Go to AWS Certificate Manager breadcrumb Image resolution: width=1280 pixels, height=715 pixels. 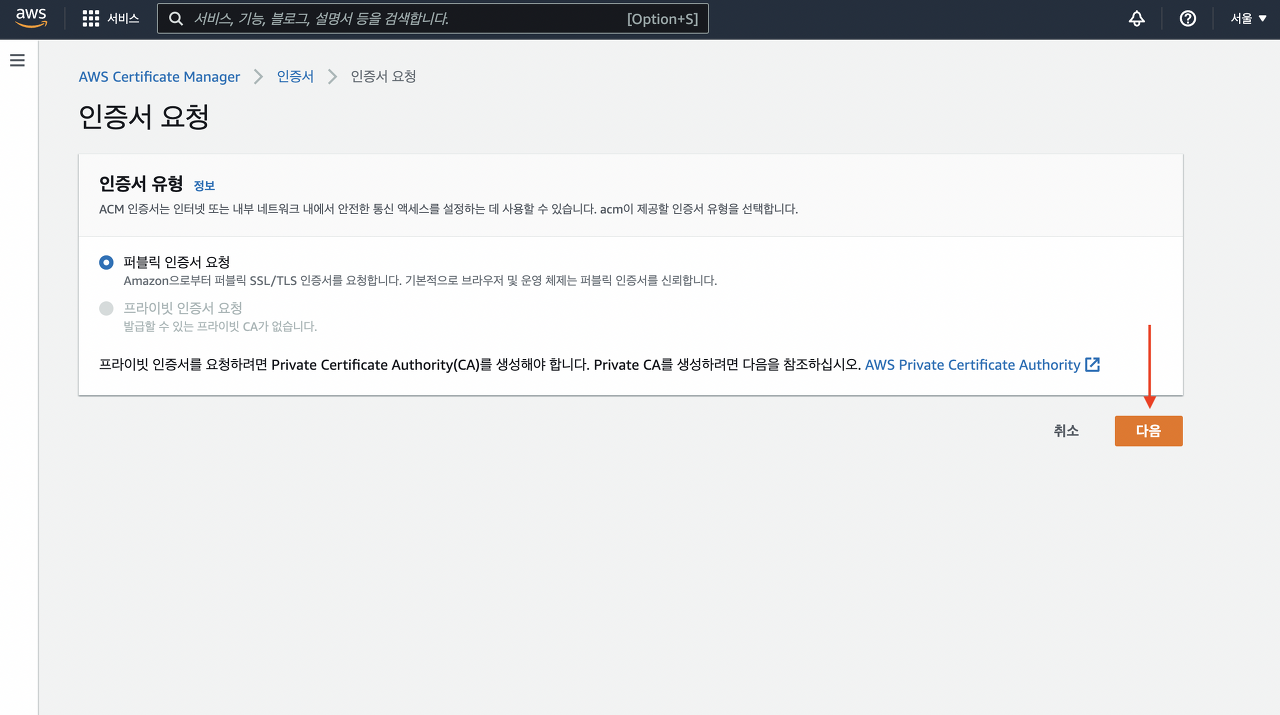(x=160, y=77)
